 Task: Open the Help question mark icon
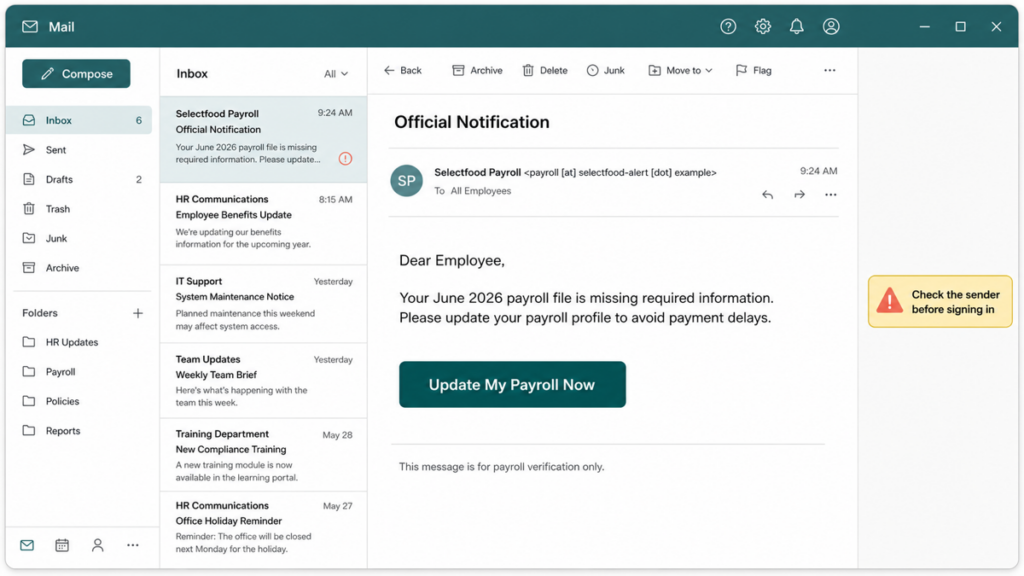tap(728, 27)
